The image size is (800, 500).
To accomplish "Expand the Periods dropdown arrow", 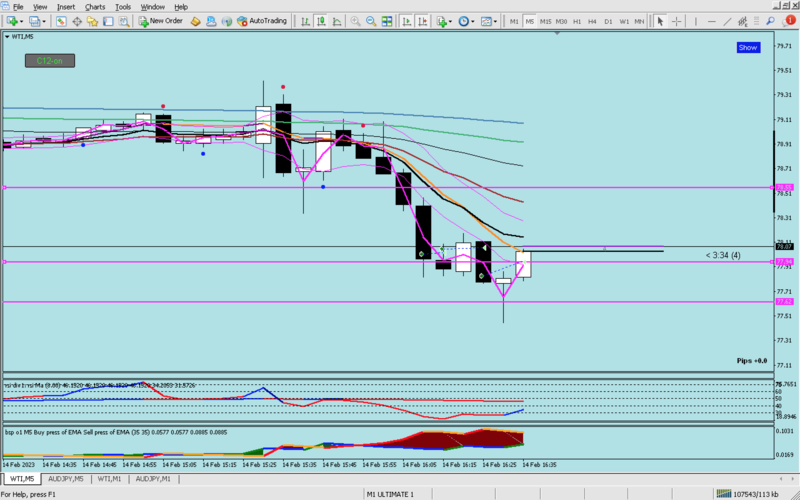I will tap(473, 21).
